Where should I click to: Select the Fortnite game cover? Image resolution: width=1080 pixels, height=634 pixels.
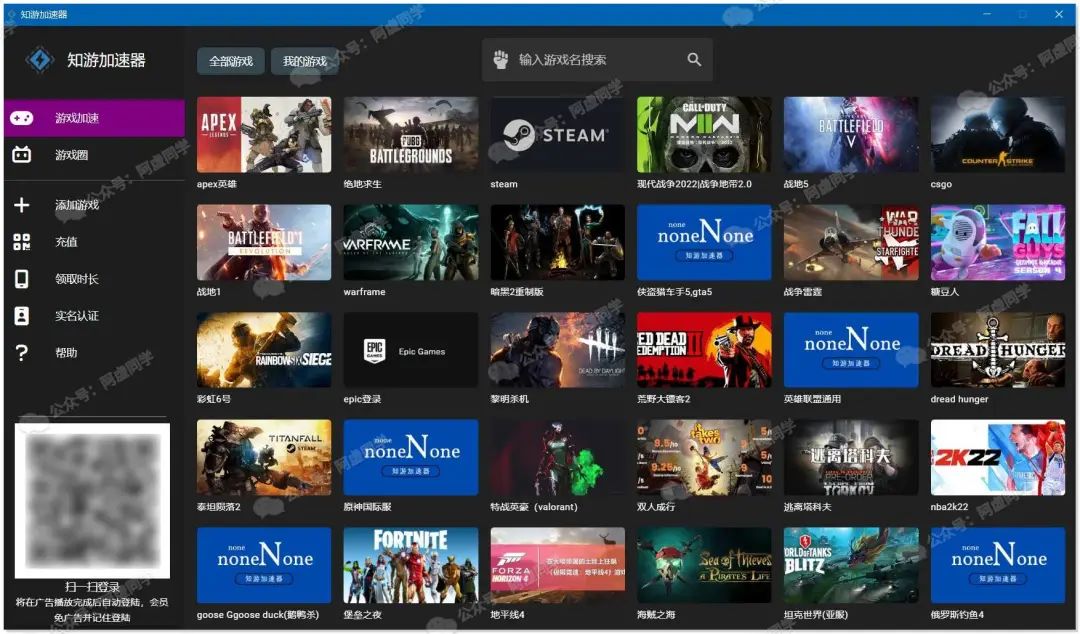(411, 565)
